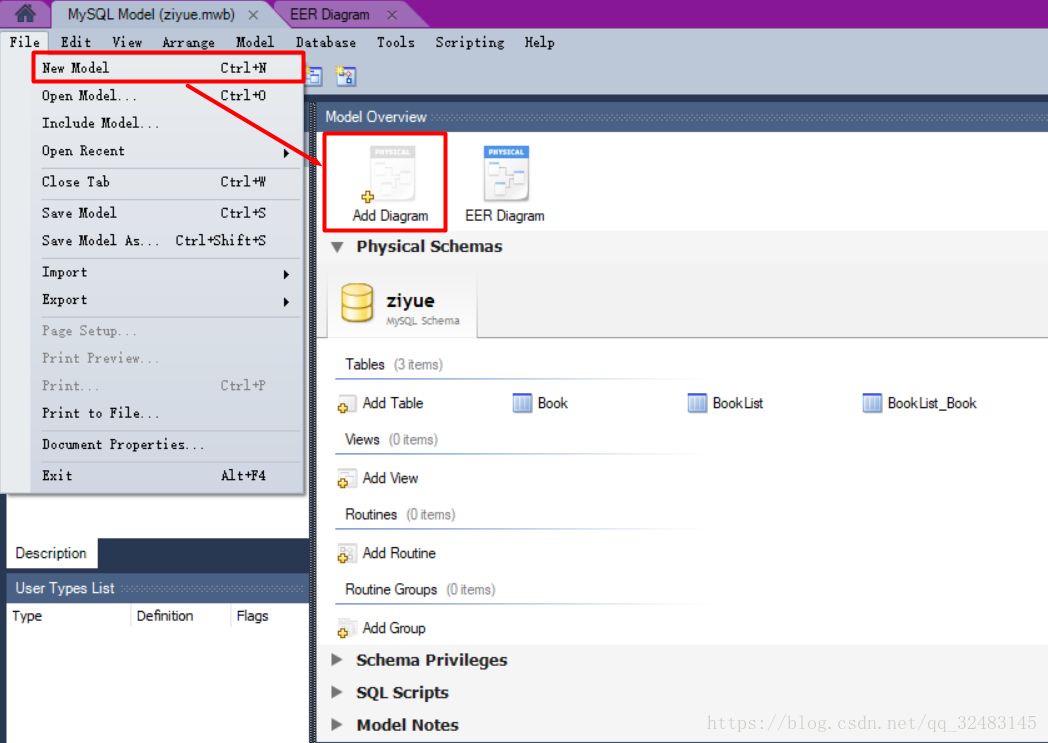Click the Views (0 items) heading
Image resolution: width=1048 pixels, height=743 pixels.
pos(391,440)
